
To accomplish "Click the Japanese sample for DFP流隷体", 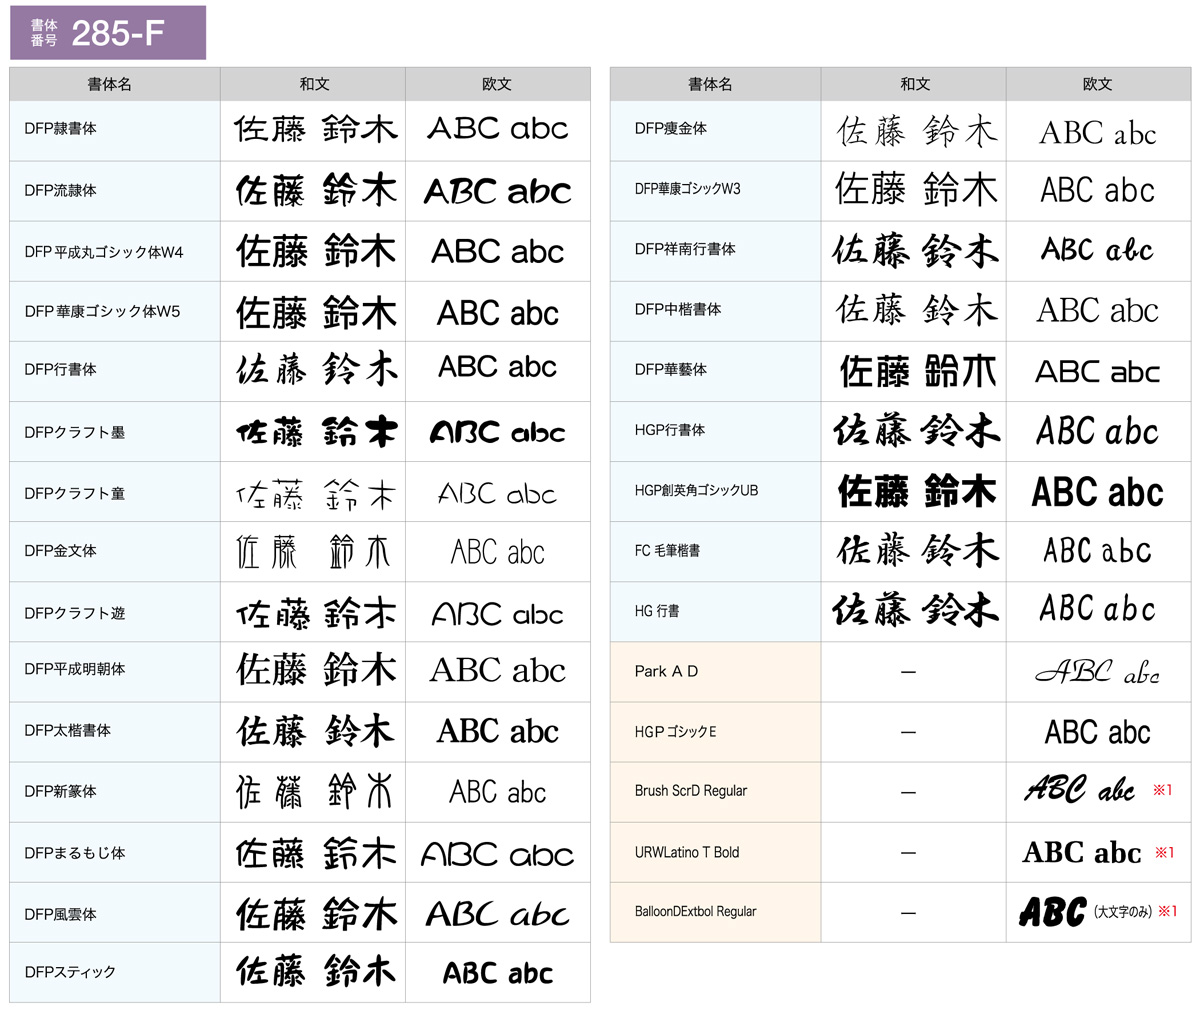I will pos(315,191).
